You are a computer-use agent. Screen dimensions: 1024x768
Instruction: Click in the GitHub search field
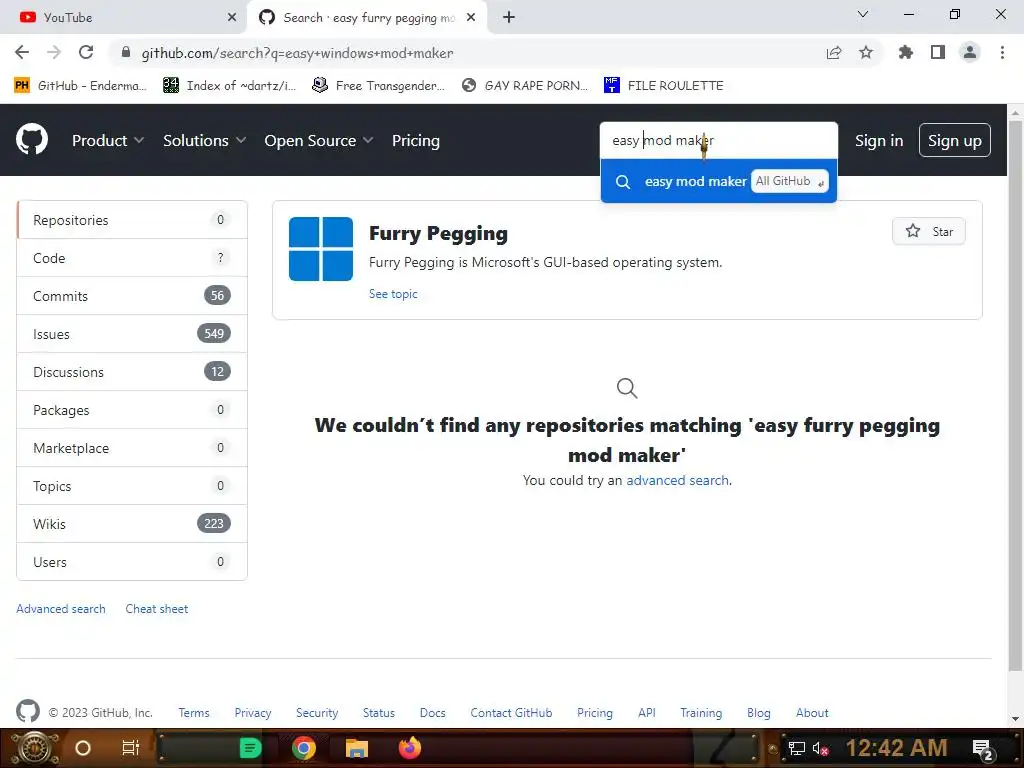coord(718,140)
